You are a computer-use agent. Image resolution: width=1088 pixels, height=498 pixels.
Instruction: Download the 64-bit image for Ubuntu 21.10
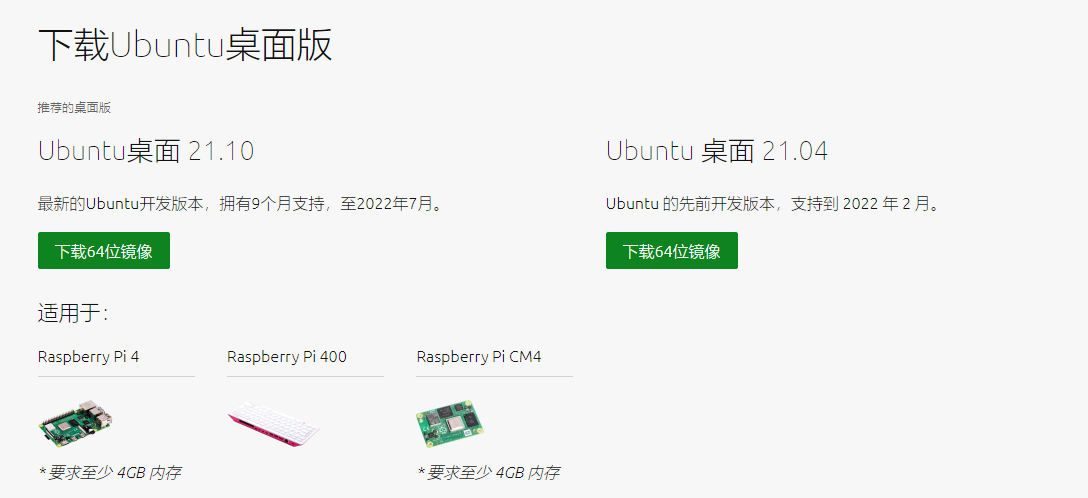coord(104,250)
